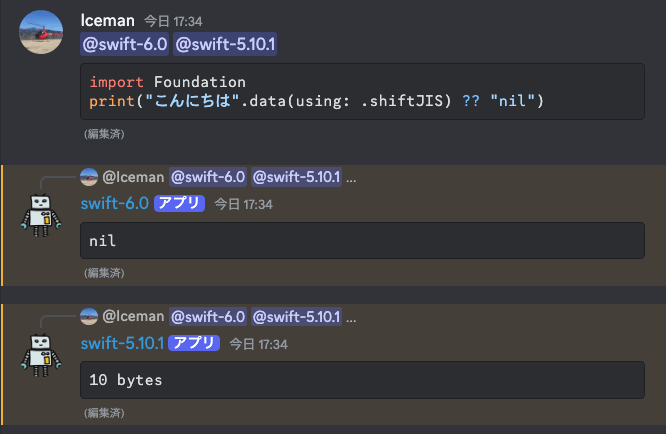Jump to original via @Iceman in swift-5.10.1 reply
This screenshot has height=434, width=666.
(133, 316)
